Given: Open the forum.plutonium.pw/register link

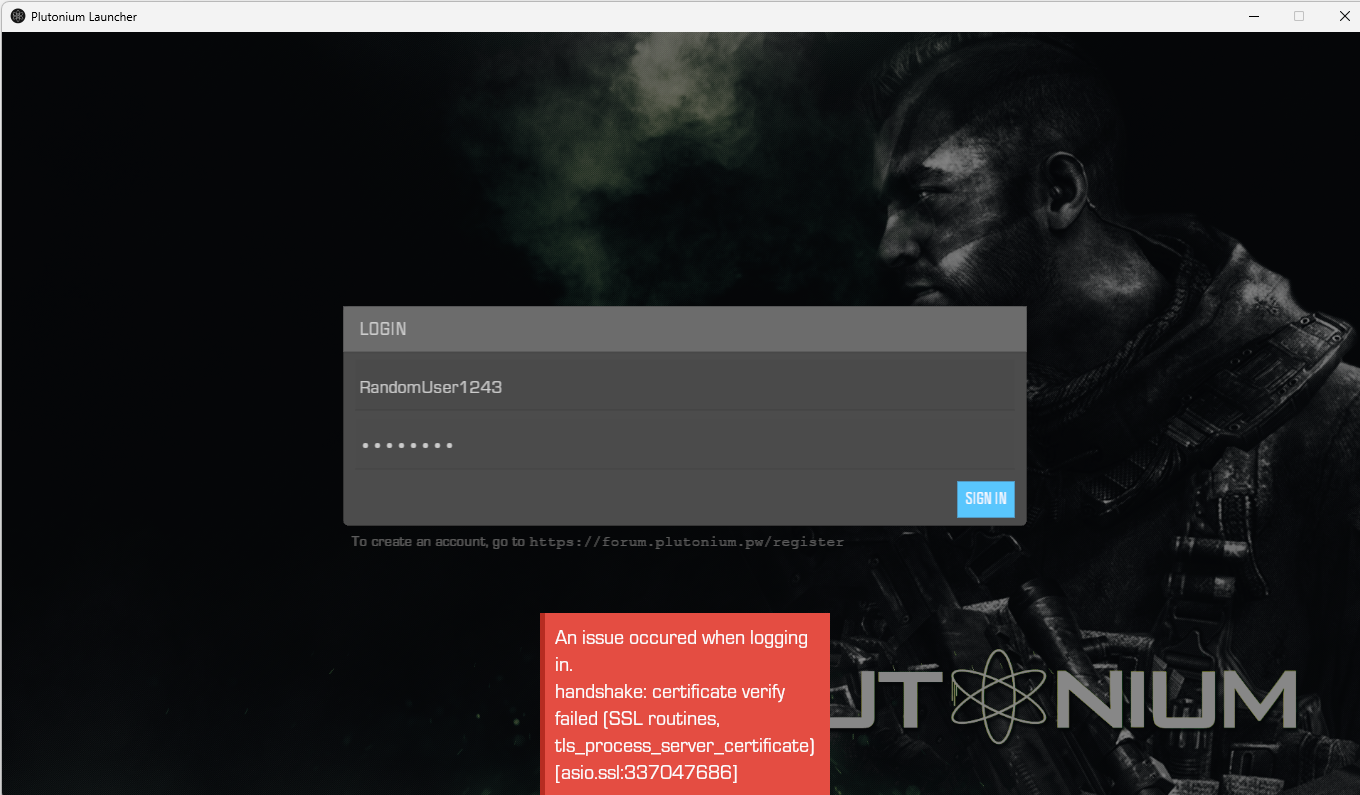Looking at the screenshot, I should 686,542.
